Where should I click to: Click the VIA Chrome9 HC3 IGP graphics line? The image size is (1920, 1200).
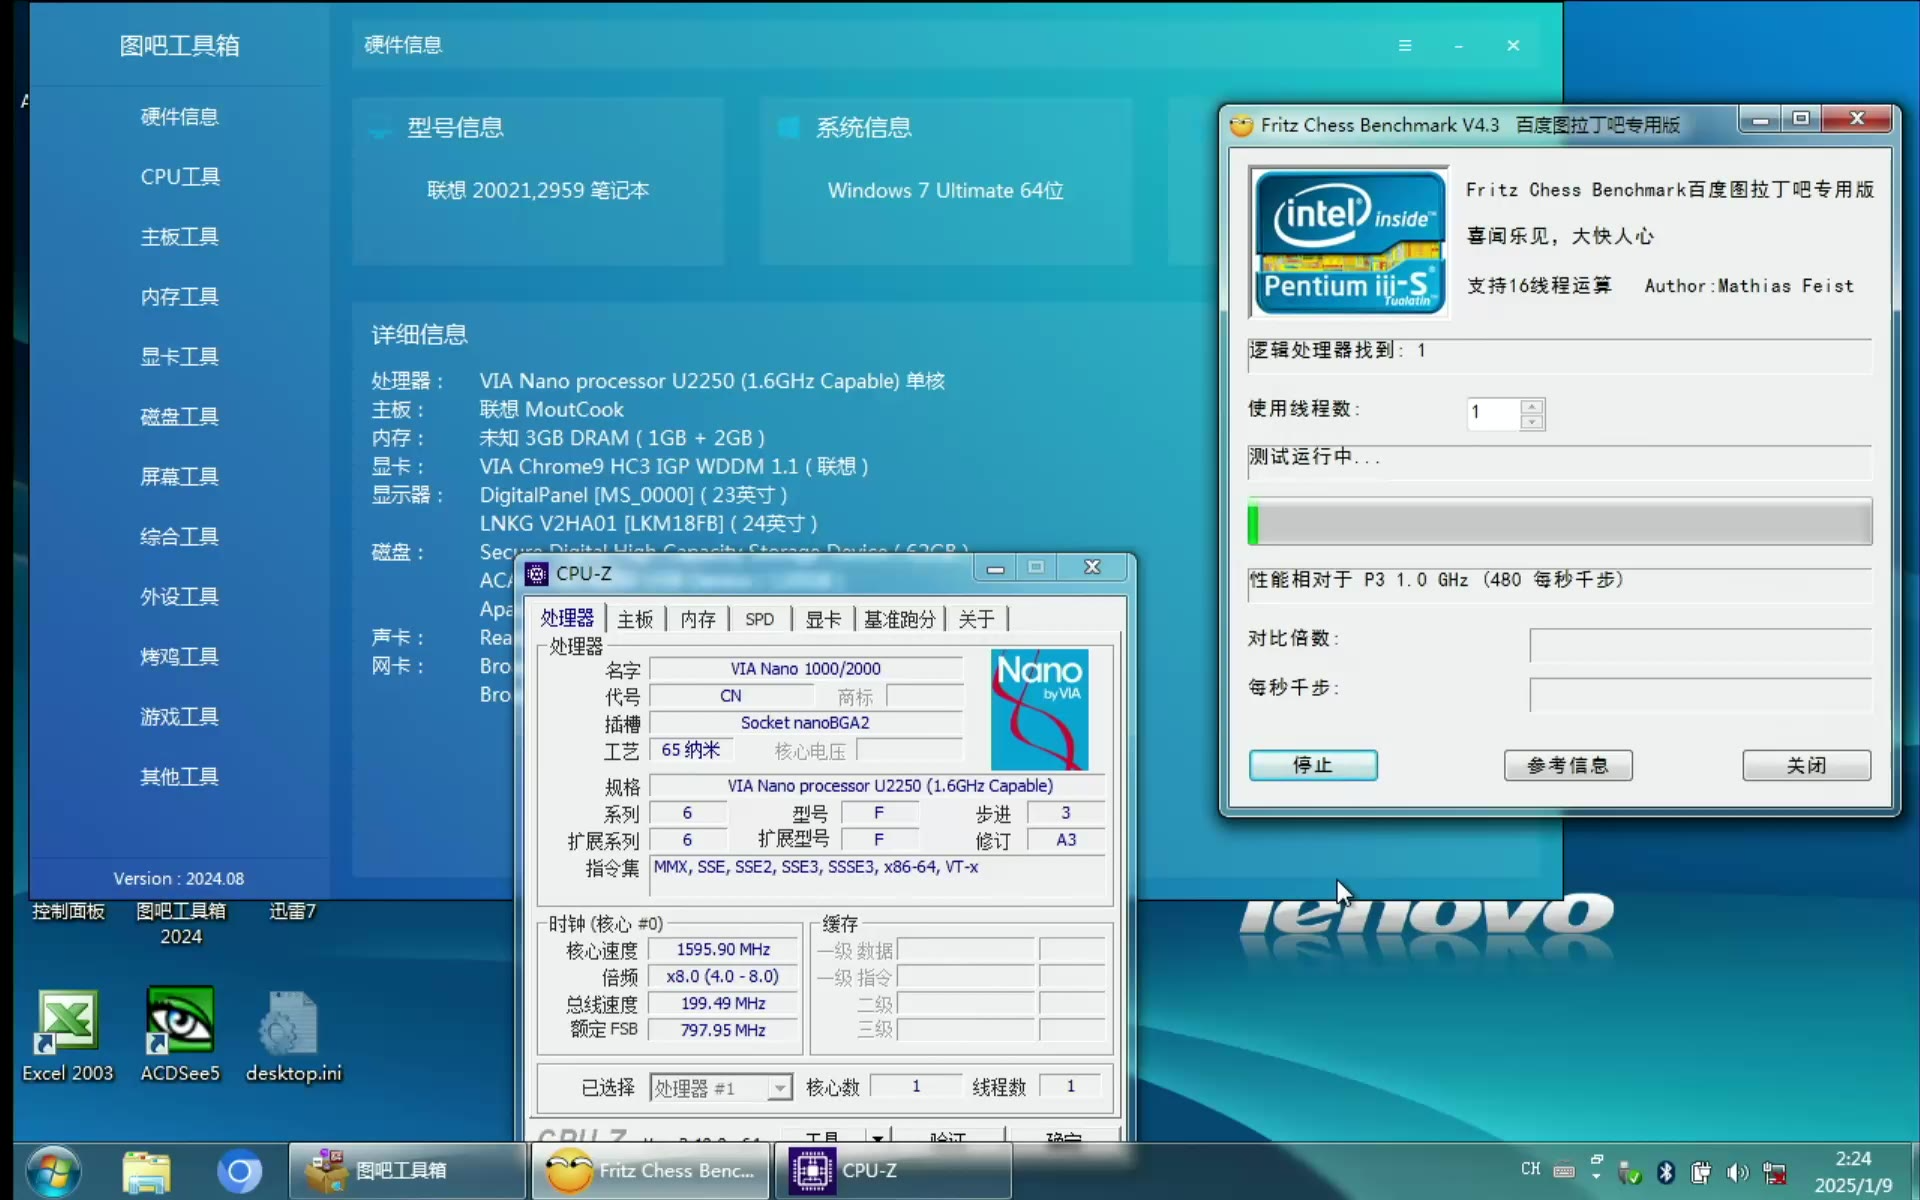673,466
